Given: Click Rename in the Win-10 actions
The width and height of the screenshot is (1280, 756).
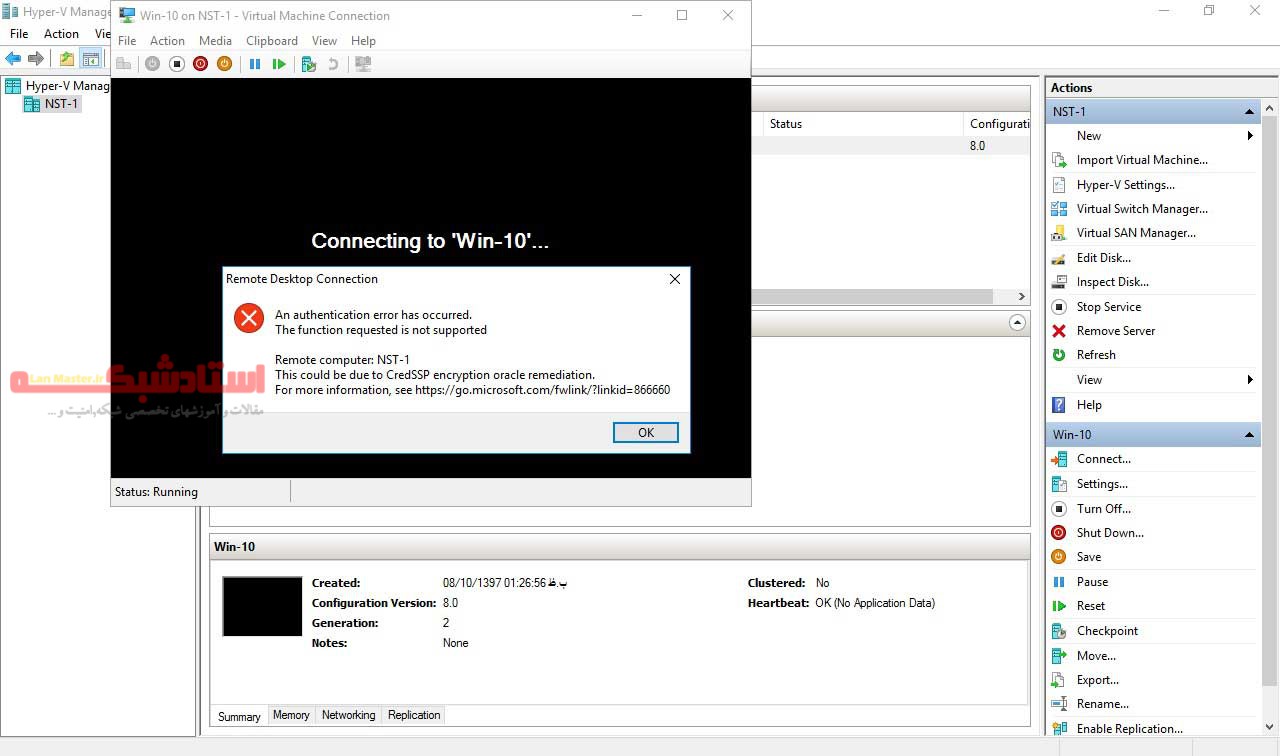Looking at the screenshot, I should pos(1102,704).
